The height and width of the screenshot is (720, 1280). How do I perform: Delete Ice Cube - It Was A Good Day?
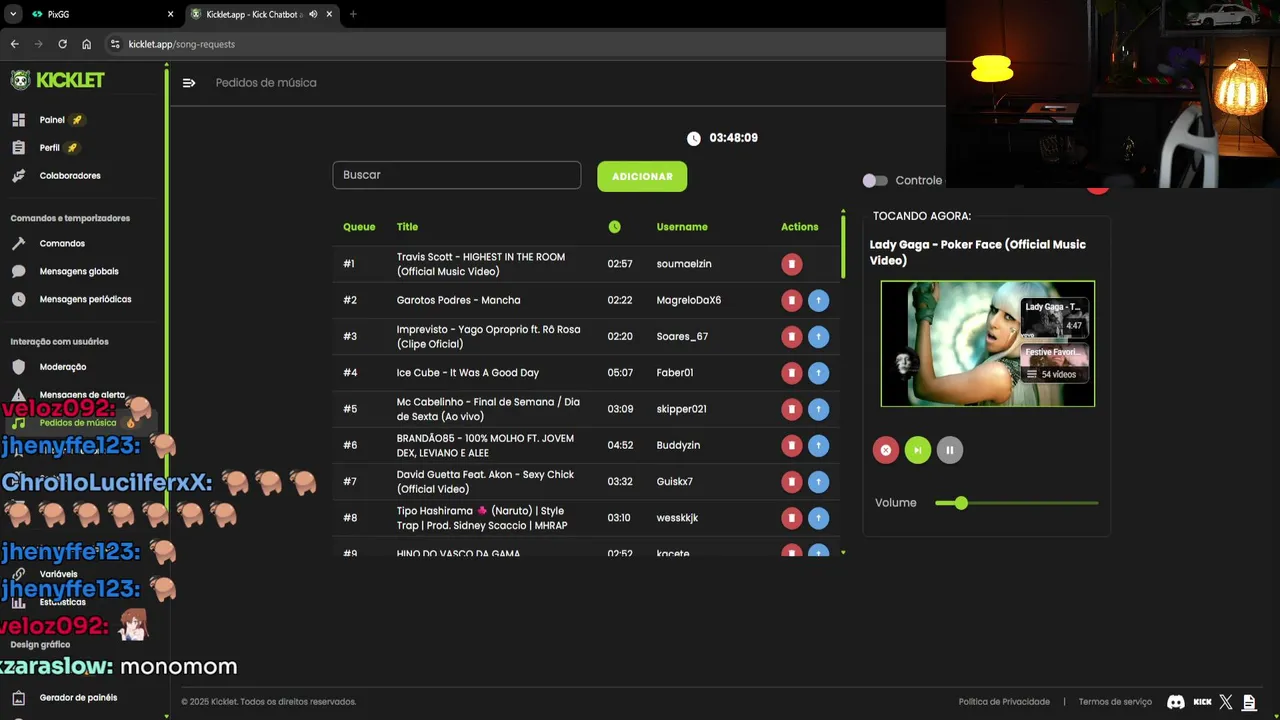791,373
